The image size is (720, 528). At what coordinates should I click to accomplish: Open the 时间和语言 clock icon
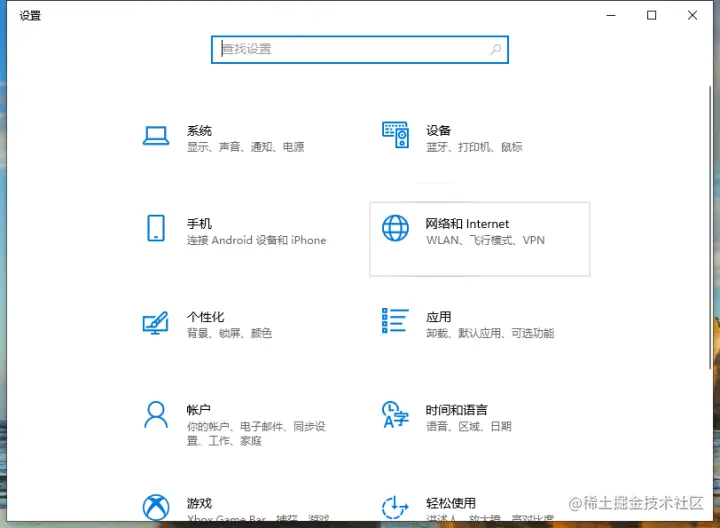tap(395, 415)
